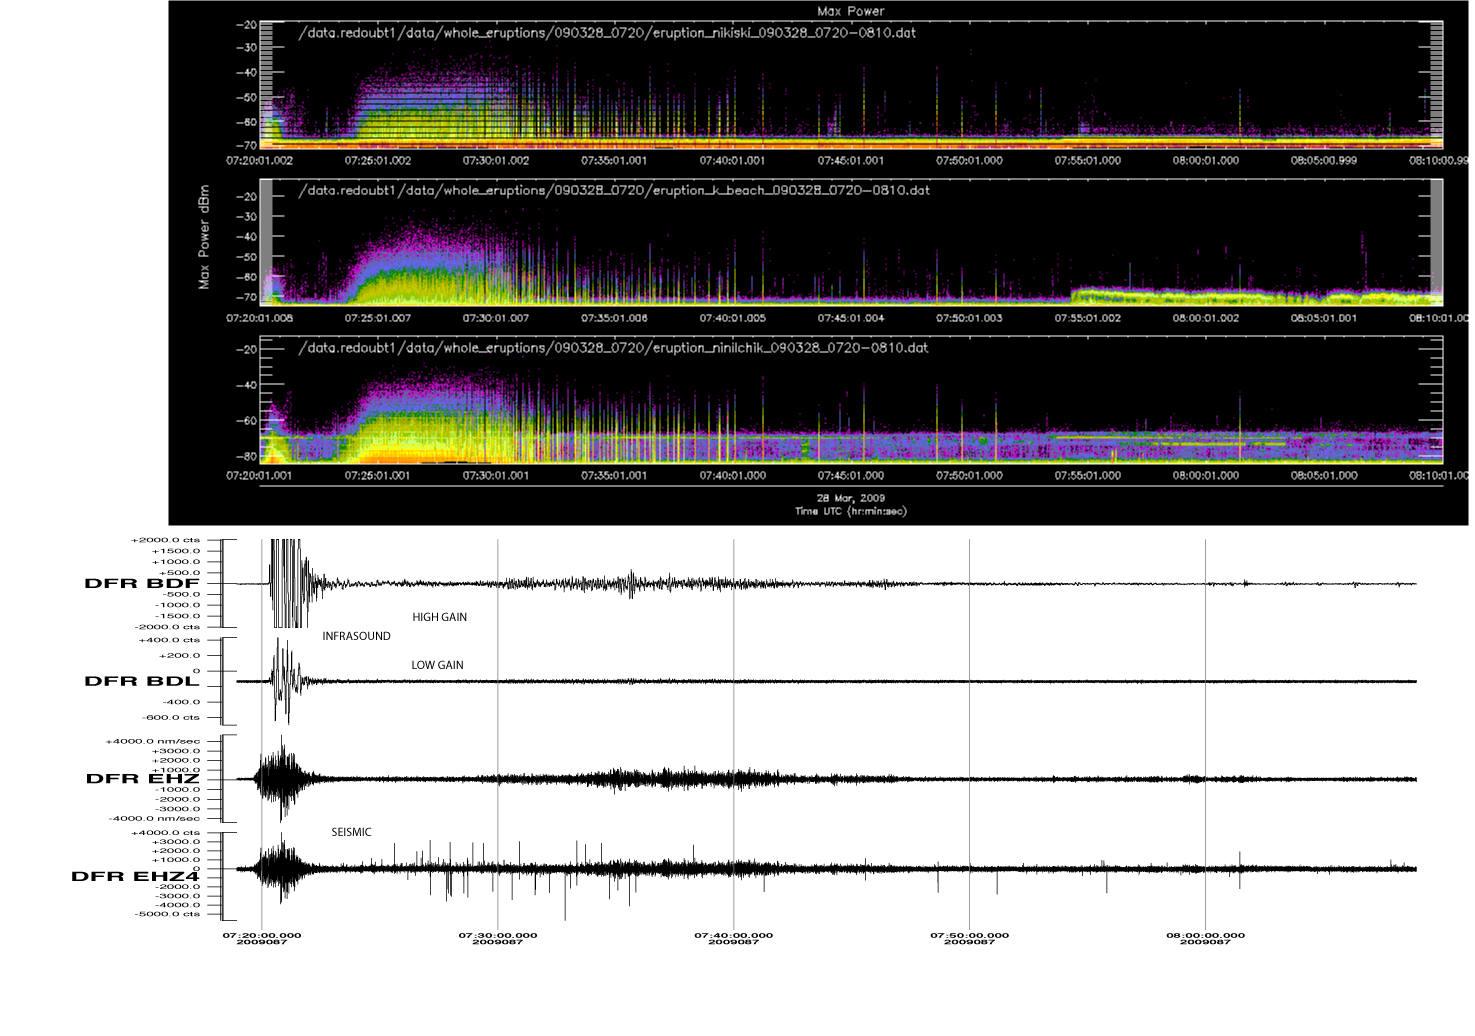Click the 'SEISMIC' annotation

click(352, 832)
